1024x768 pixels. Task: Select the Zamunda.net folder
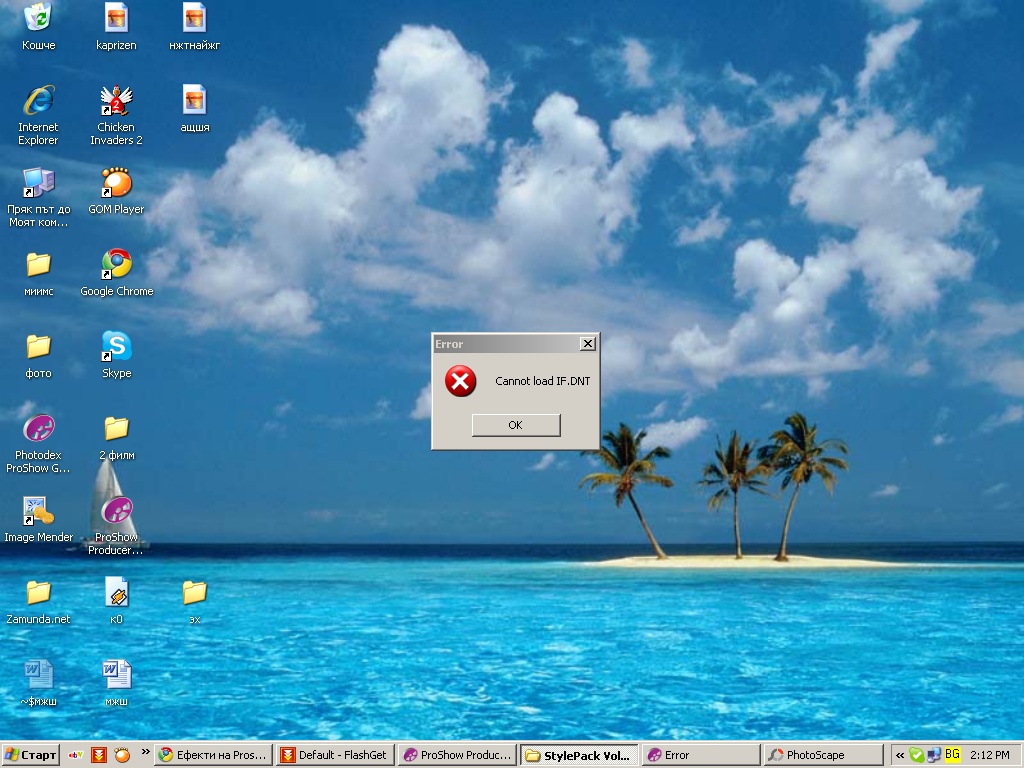click(x=39, y=601)
